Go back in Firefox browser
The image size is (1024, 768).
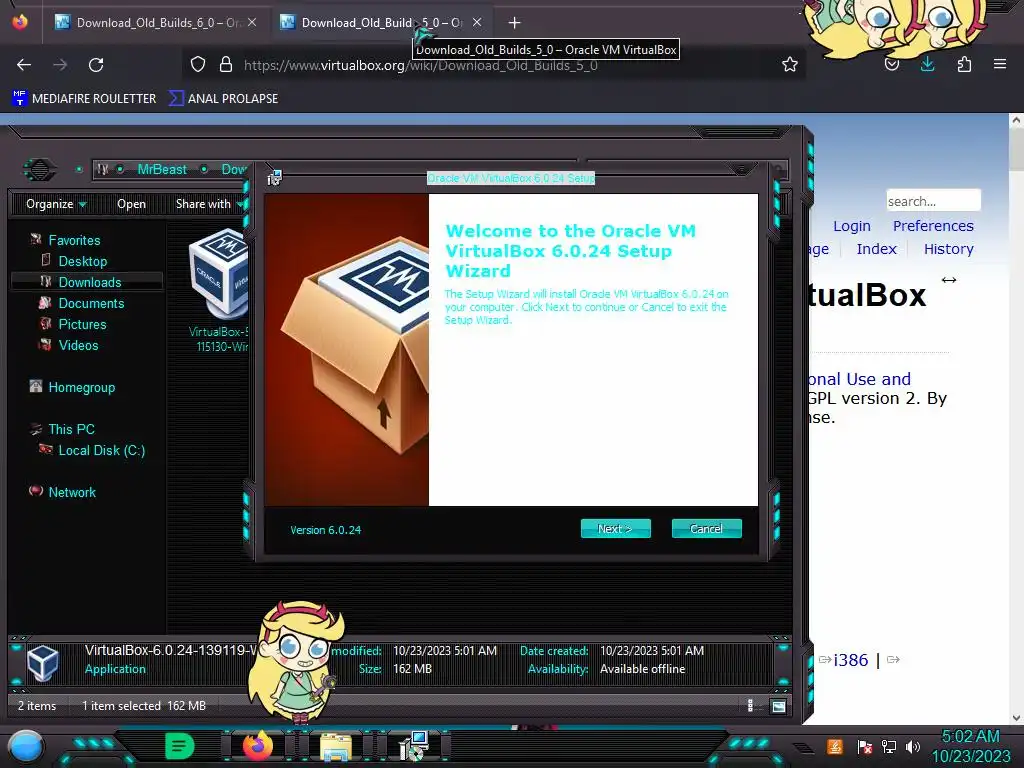(x=24, y=65)
